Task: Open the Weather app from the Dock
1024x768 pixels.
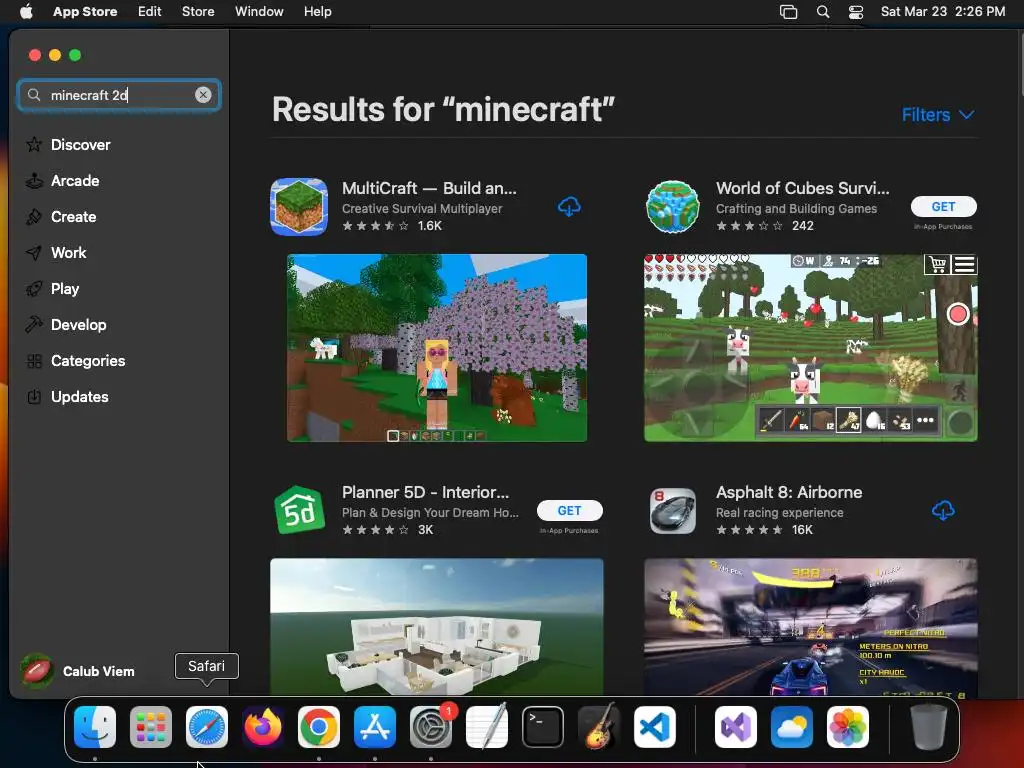Action: click(x=792, y=727)
